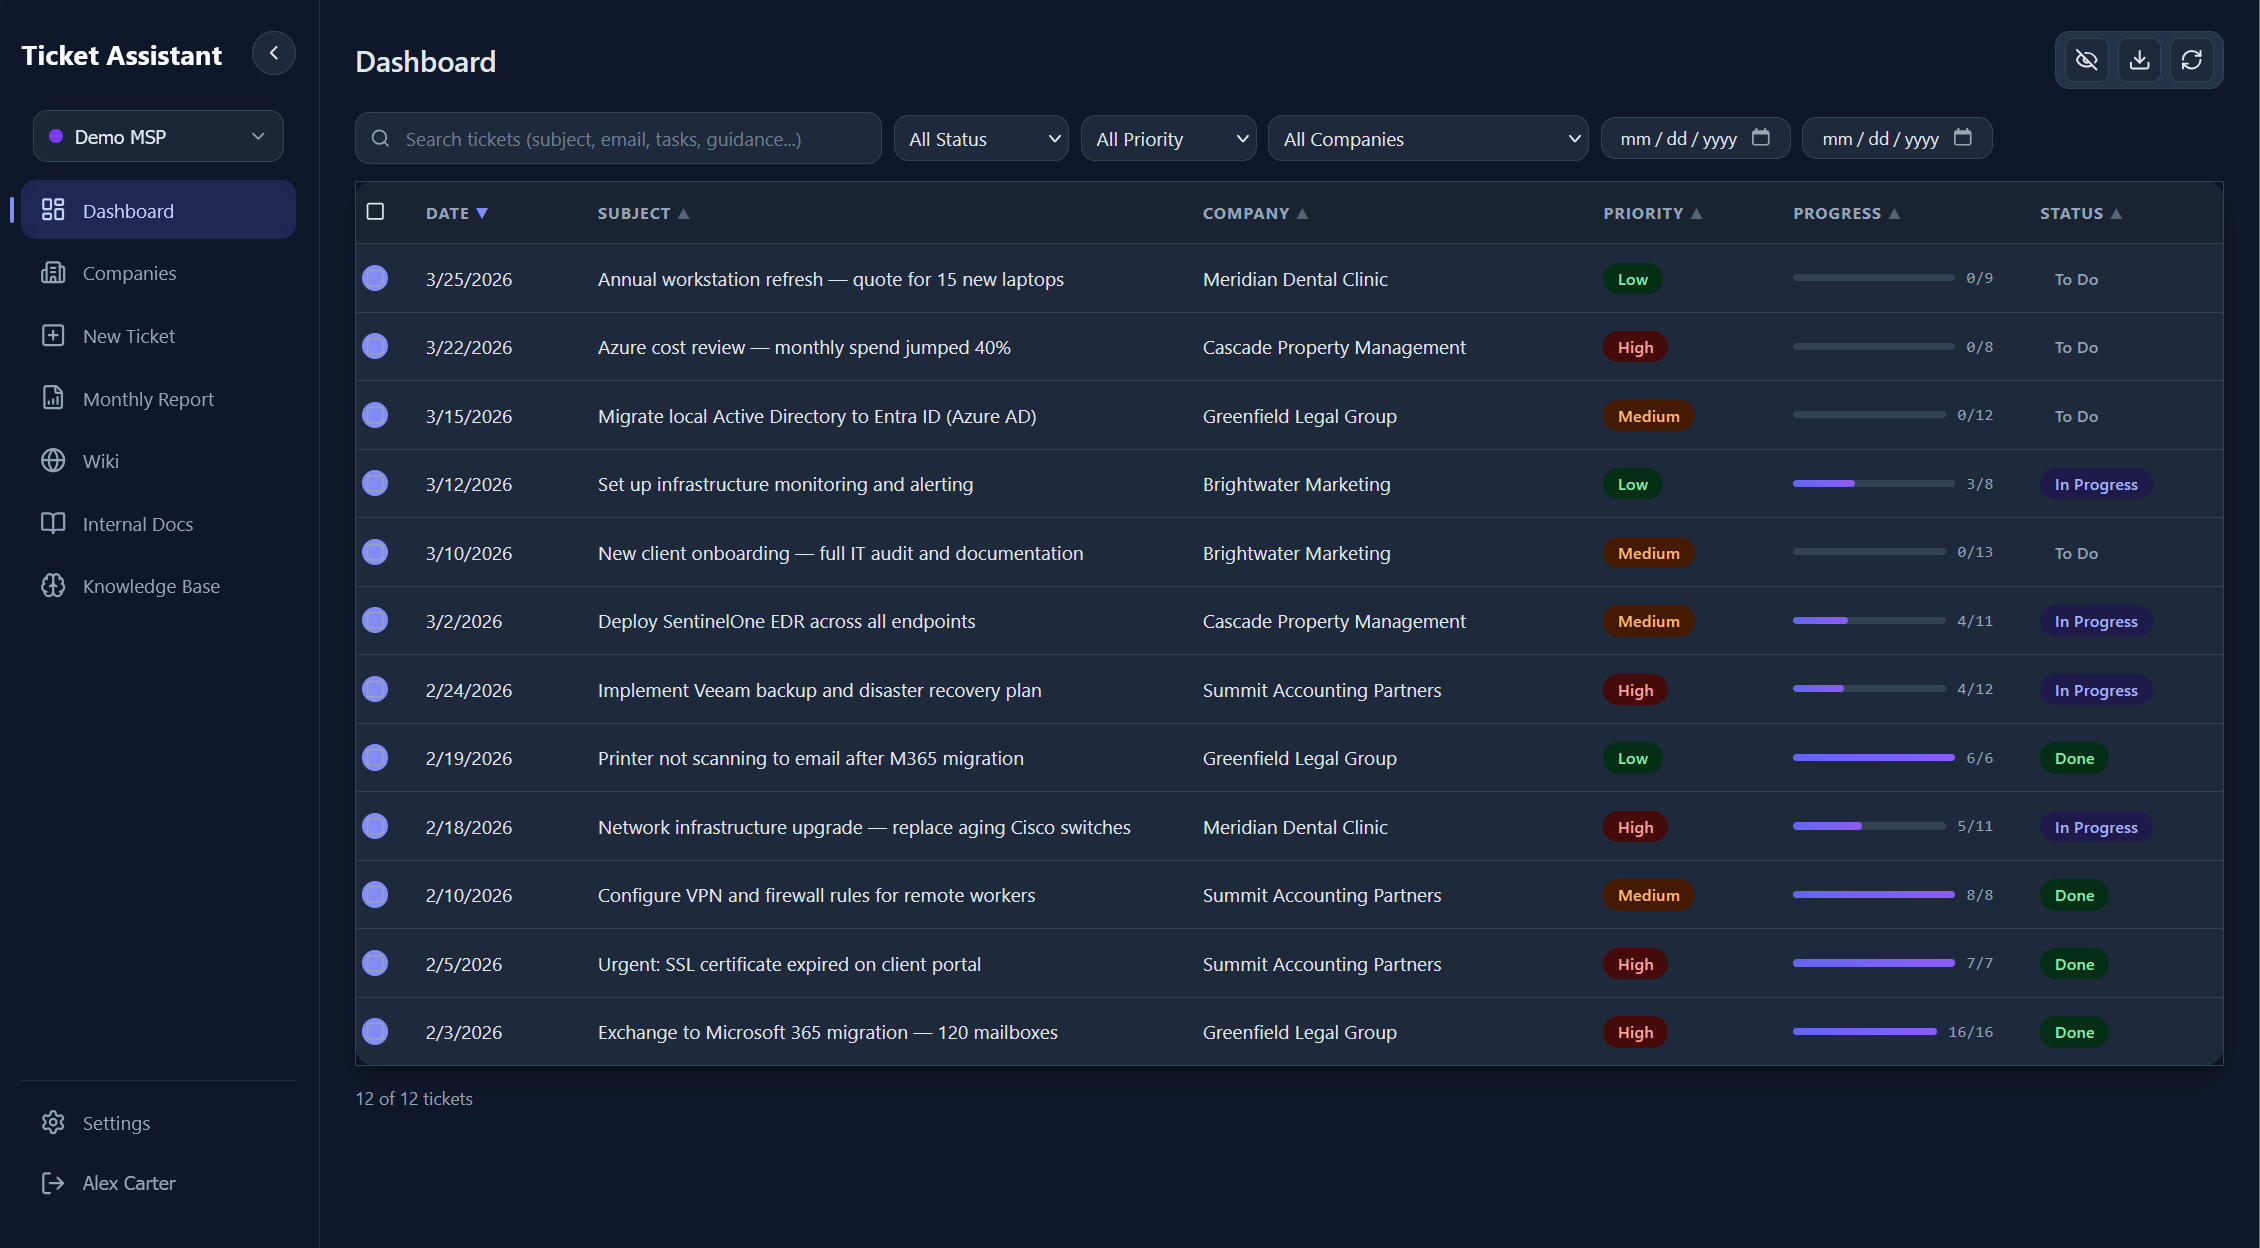This screenshot has height=1248, width=2260.
Task: Open Monthly Report from the sidebar
Action: [x=148, y=399]
